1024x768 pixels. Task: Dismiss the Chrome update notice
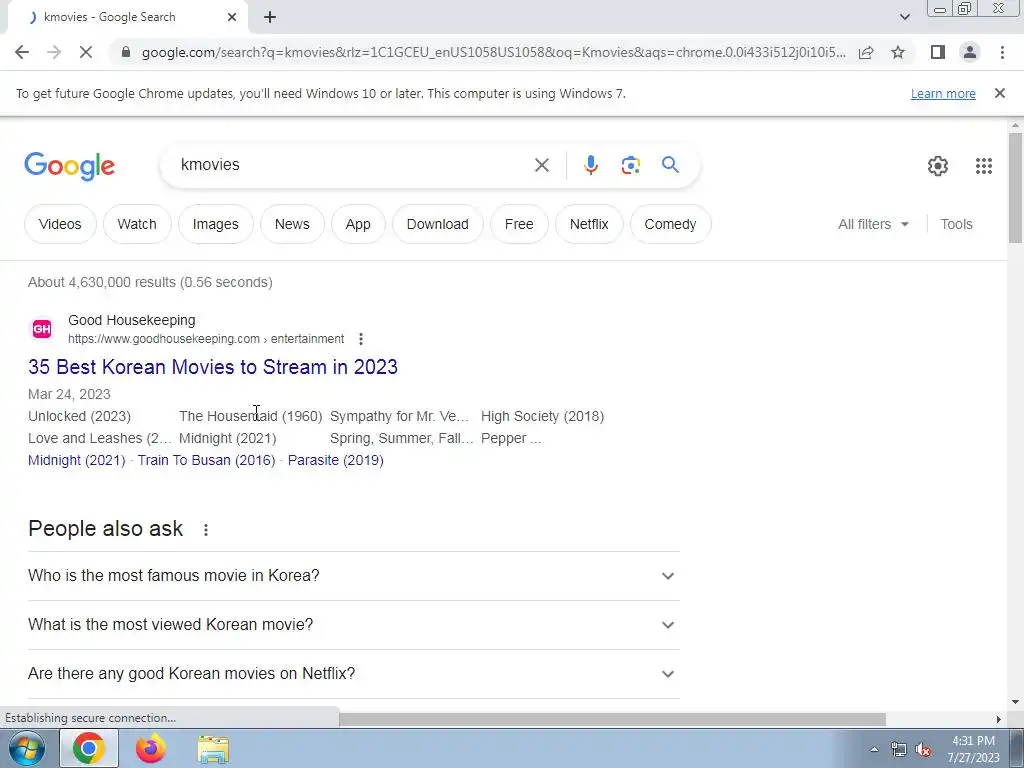999,93
